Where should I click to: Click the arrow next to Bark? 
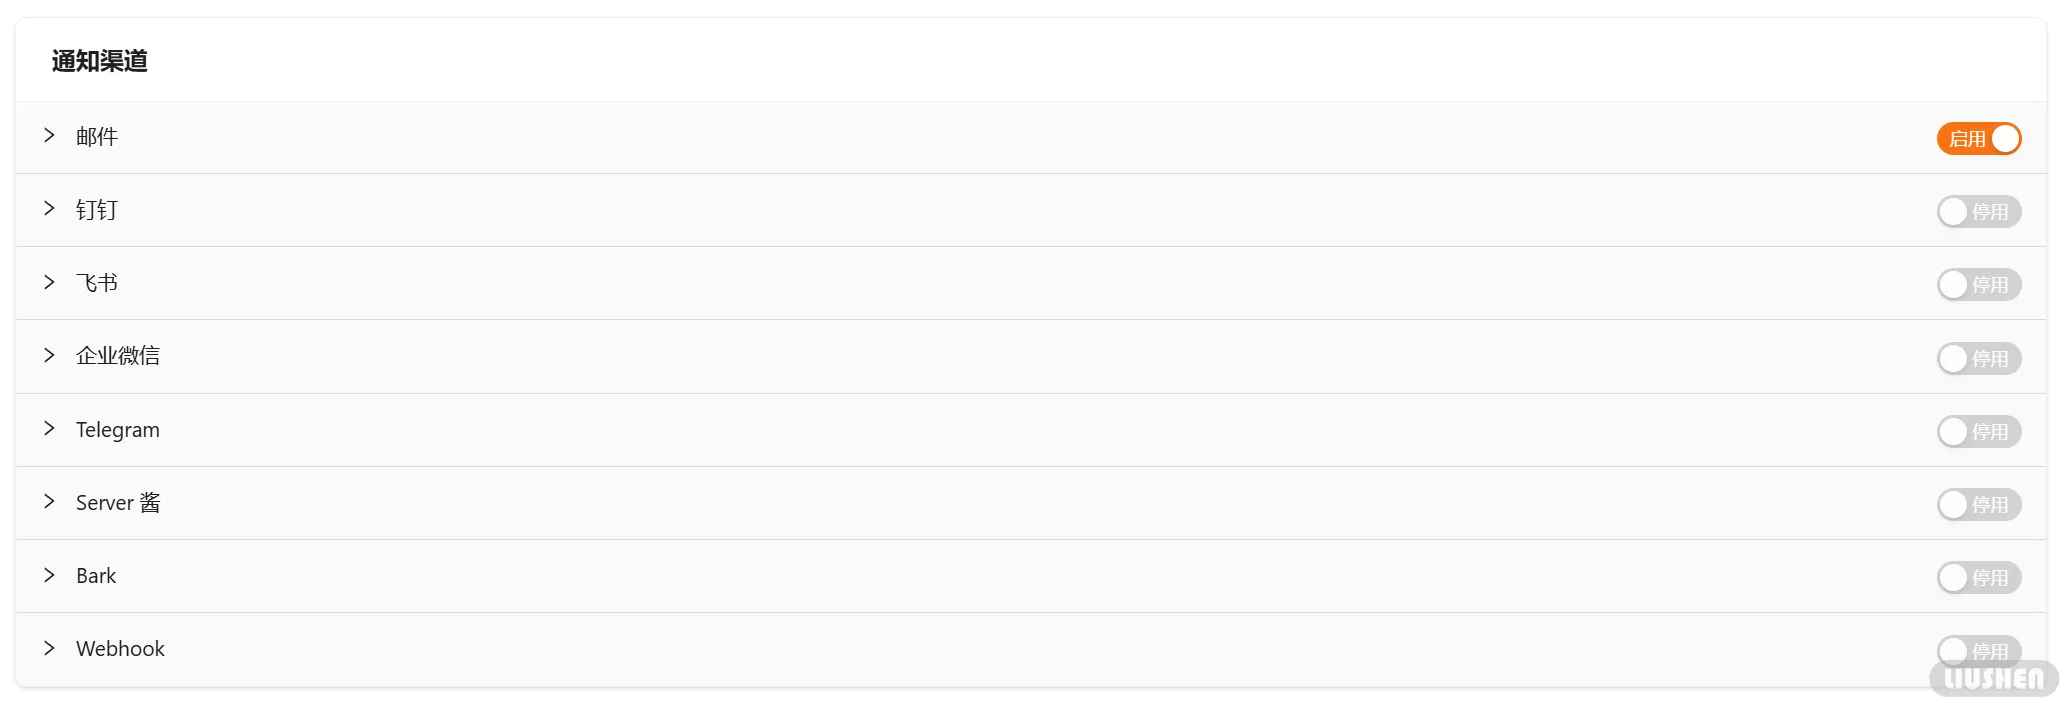(49, 575)
